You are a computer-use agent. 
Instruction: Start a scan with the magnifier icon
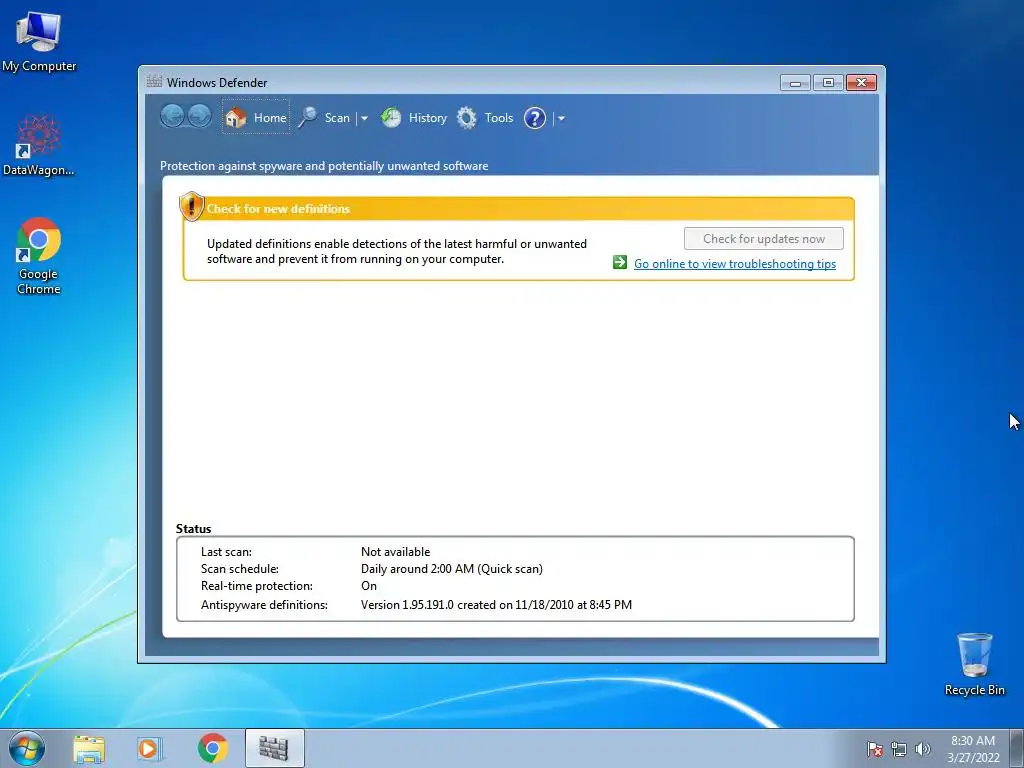(x=308, y=118)
